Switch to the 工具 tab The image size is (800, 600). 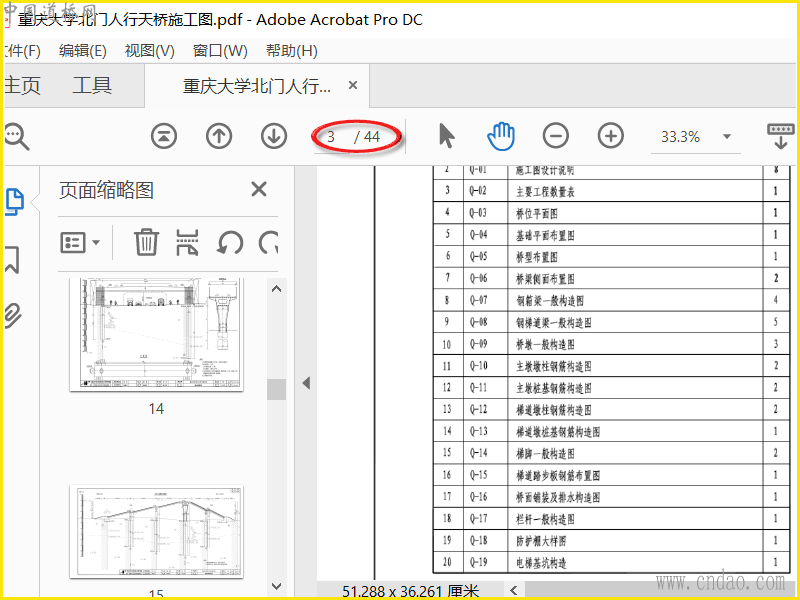[92, 86]
